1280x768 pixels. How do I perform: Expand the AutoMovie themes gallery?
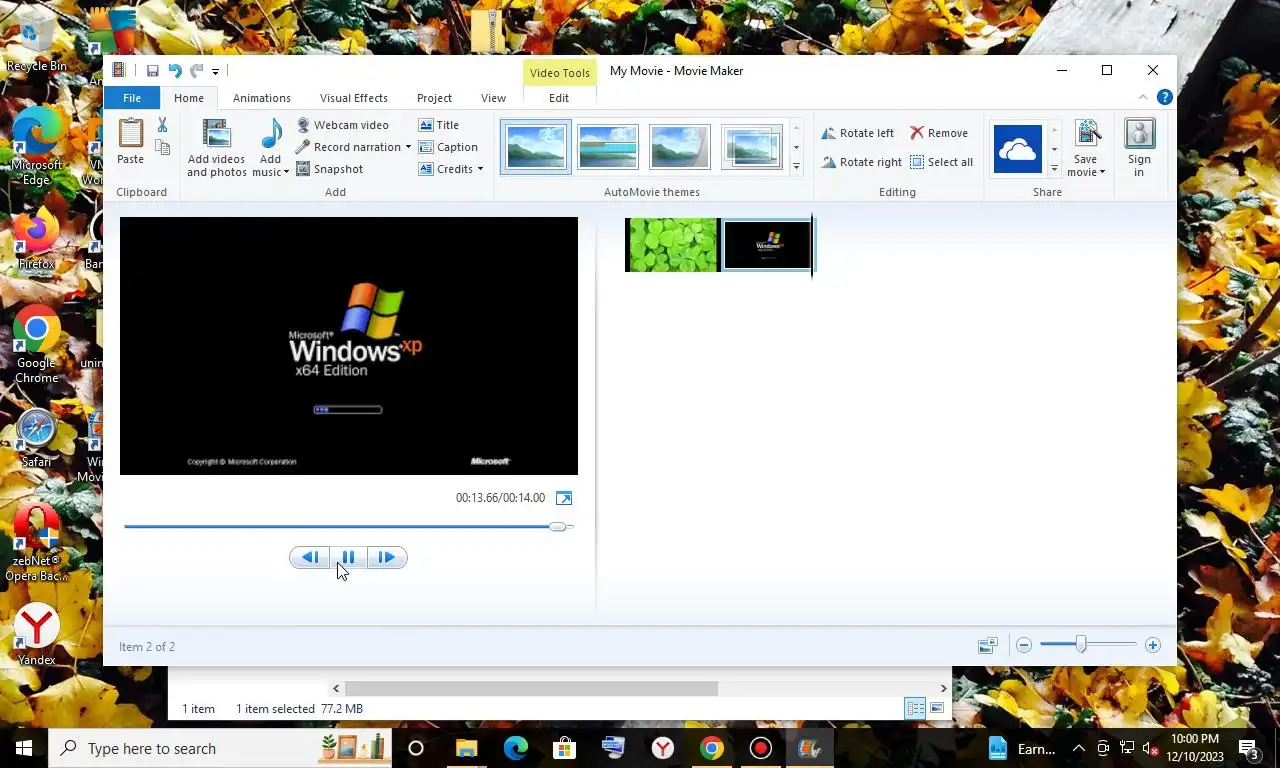796,167
